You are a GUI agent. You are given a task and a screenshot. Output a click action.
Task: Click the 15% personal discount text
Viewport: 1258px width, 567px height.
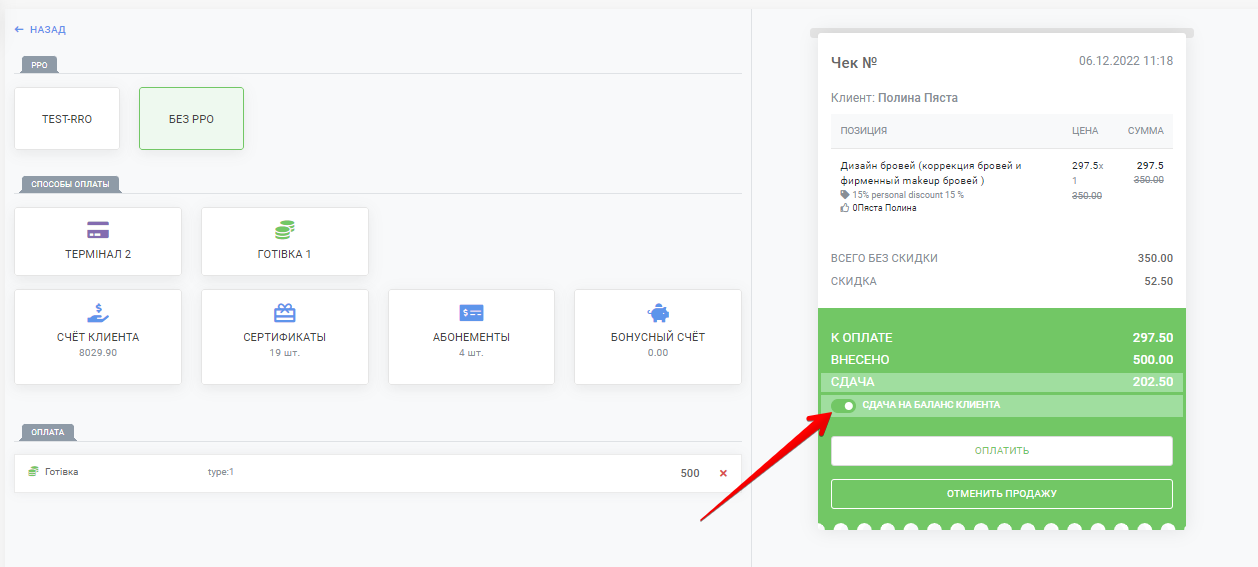pyautogui.click(x=908, y=195)
